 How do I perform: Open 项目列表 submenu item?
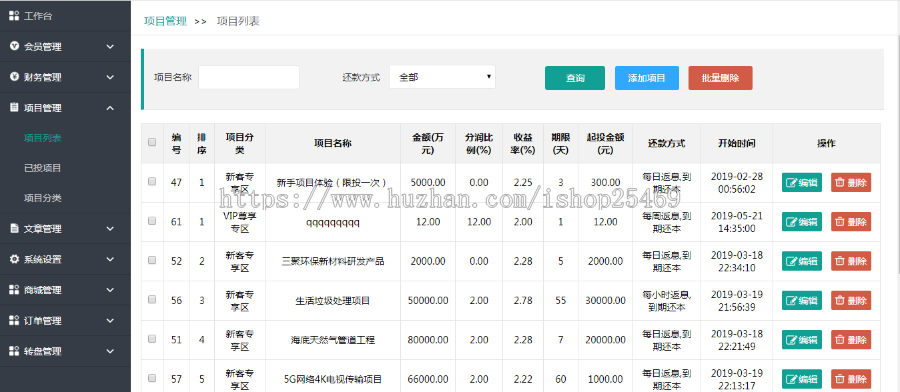click(42, 138)
